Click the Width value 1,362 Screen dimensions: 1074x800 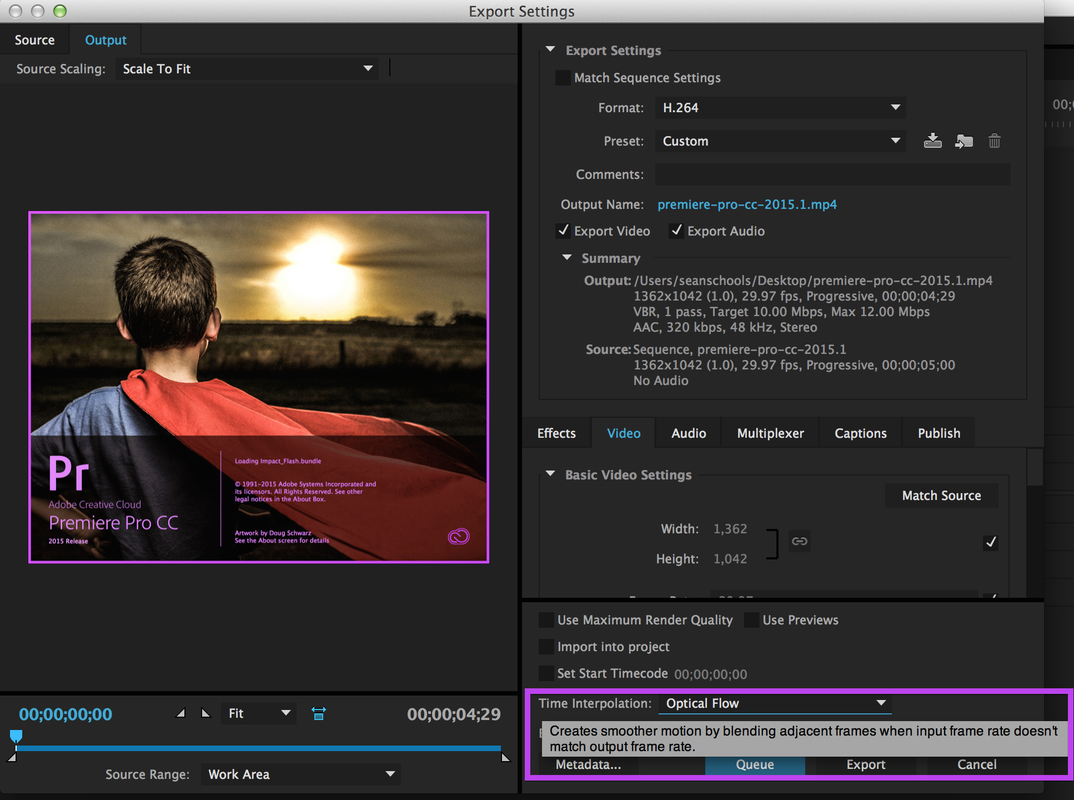730,529
